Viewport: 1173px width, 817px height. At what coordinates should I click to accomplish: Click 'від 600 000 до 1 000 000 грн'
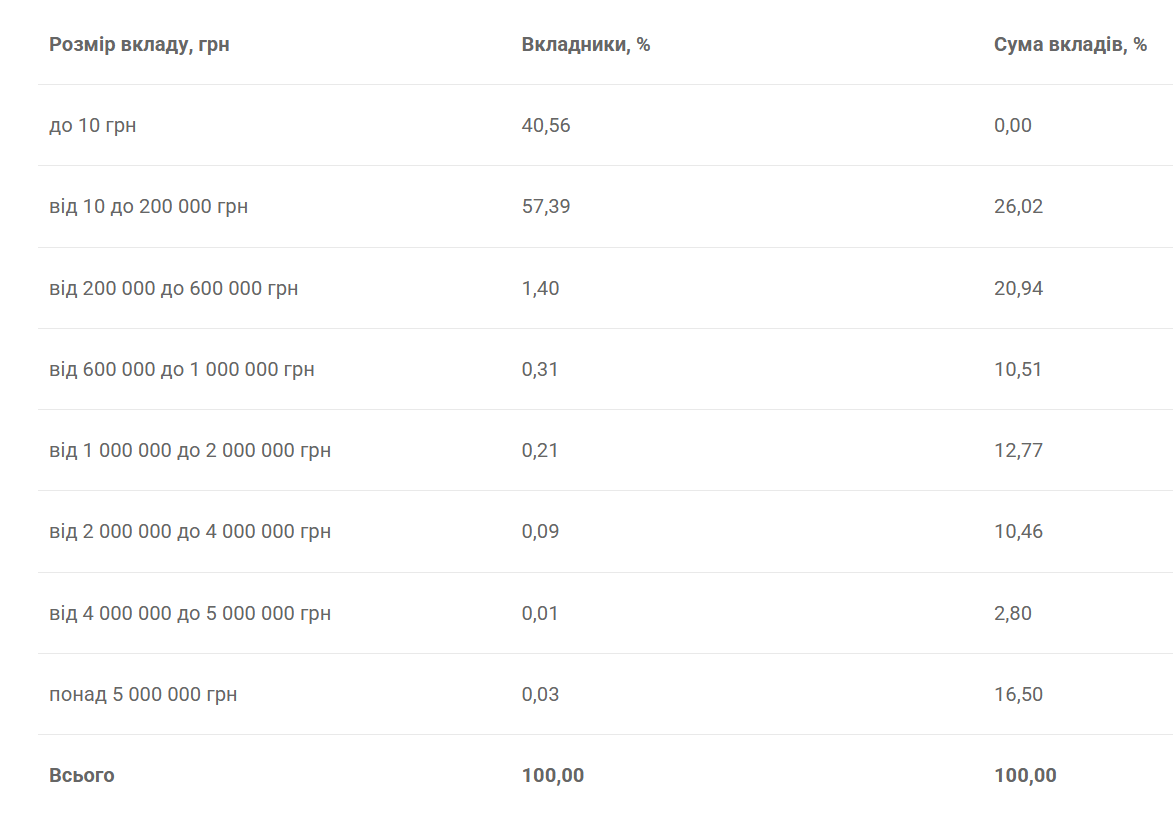point(181,370)
